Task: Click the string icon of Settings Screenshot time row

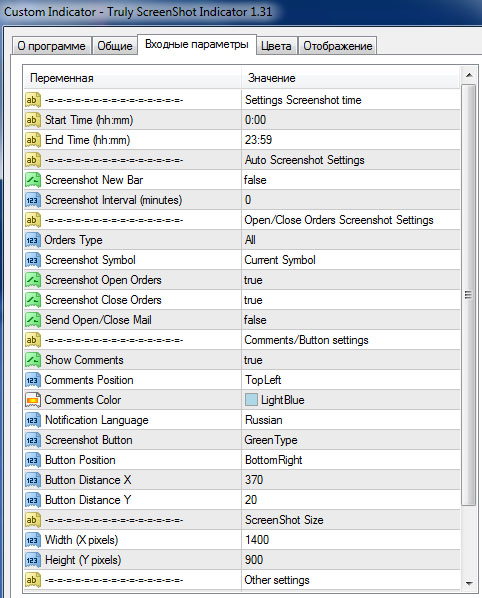Action: click(32, 100)
